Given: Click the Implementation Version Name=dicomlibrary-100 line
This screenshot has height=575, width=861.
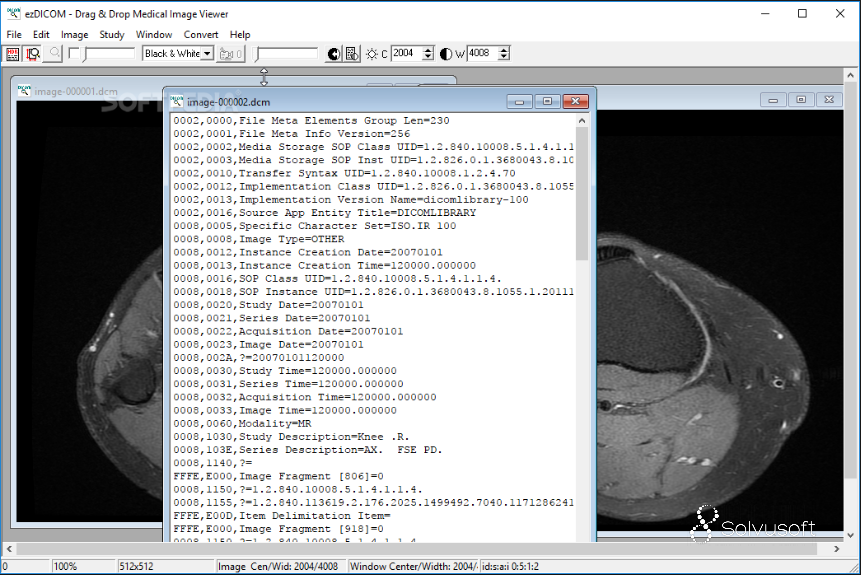Looking at the screenshot, I should 351,199.
